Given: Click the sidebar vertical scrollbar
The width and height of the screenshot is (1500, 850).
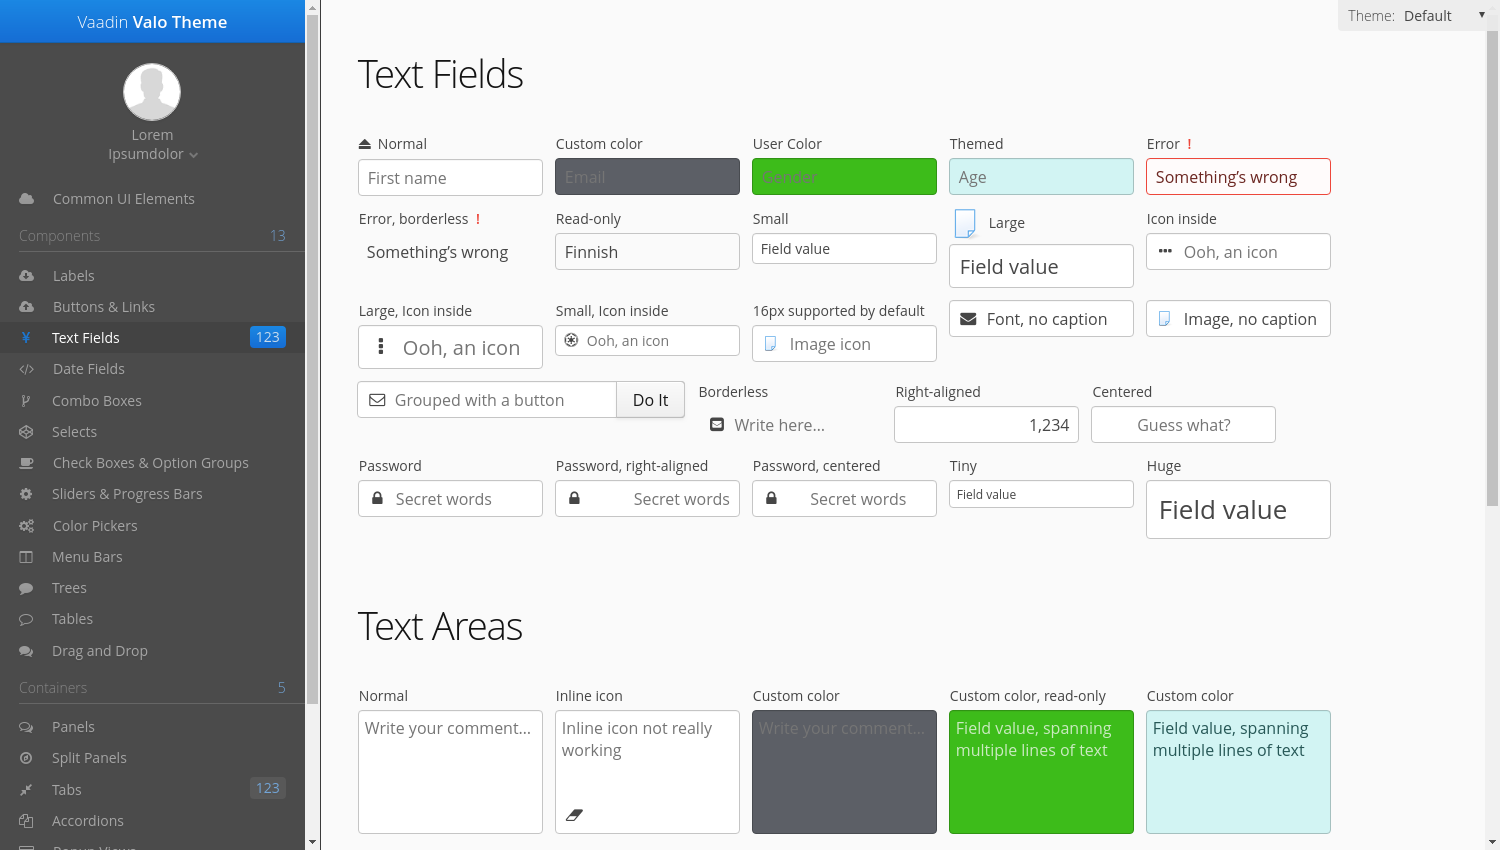Looking at the screenshot, I should 313,360.
